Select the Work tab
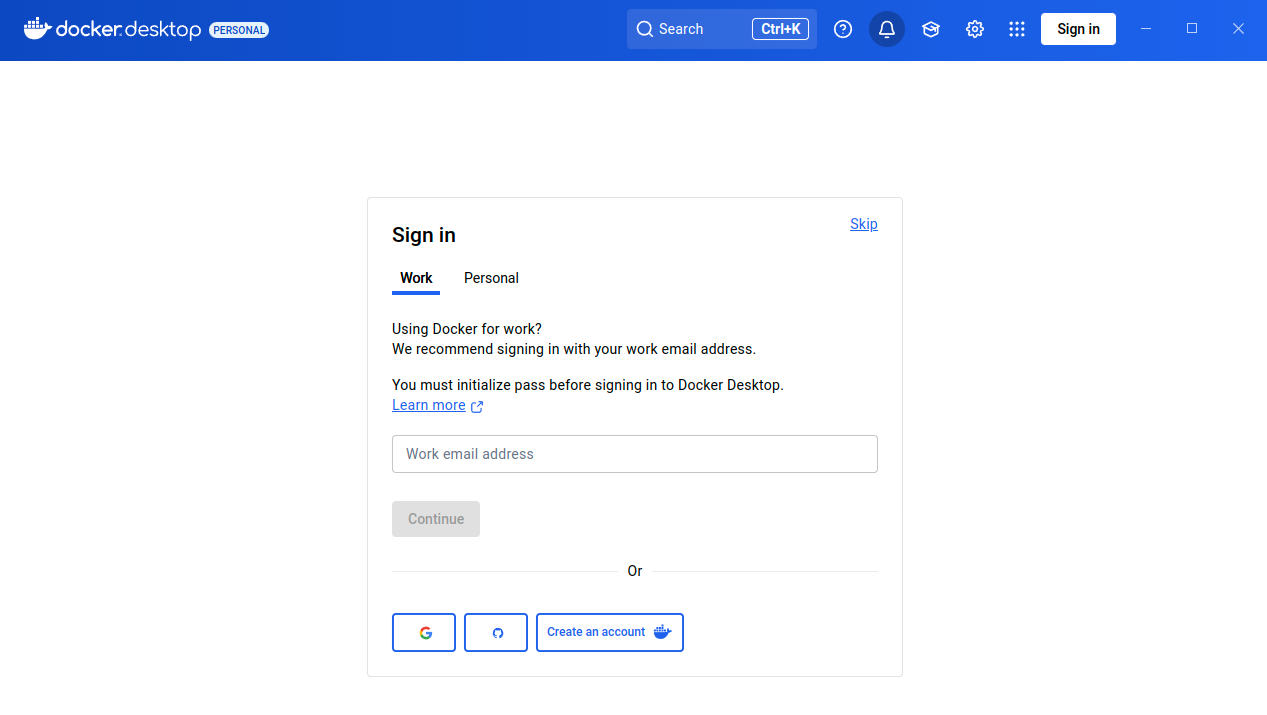 (x=416, y=278)
